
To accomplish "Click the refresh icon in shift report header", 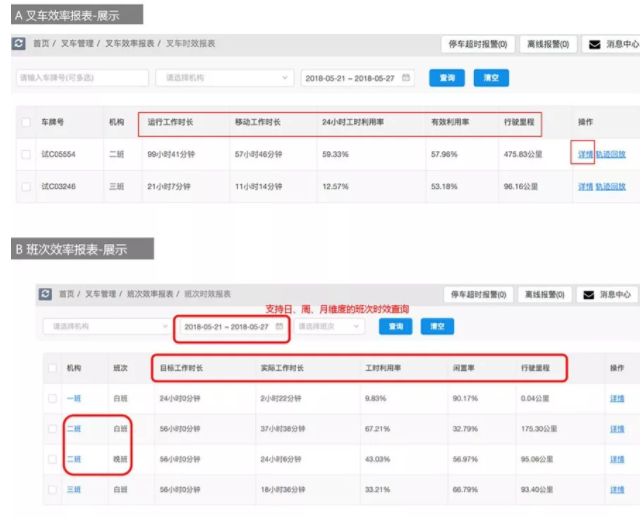I will coord(46,294).
